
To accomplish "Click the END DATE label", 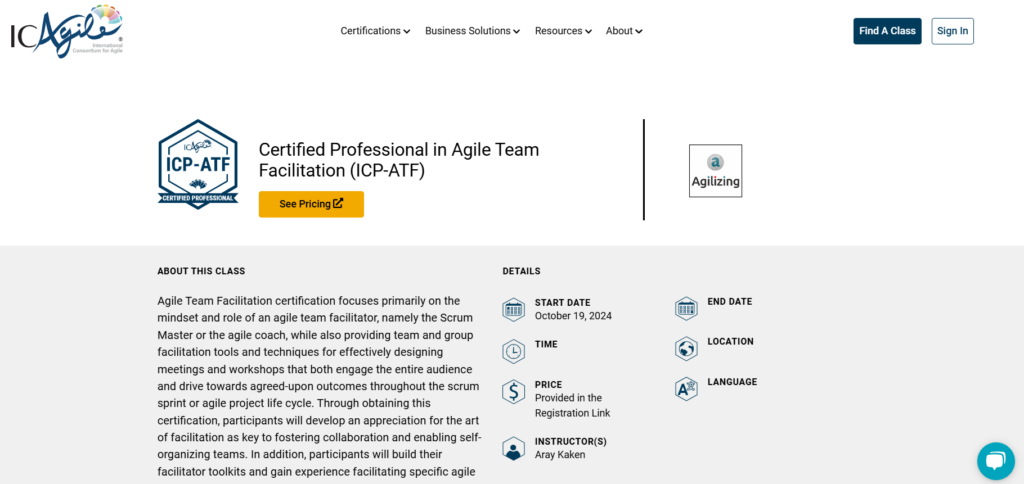I will pos(729,302).
